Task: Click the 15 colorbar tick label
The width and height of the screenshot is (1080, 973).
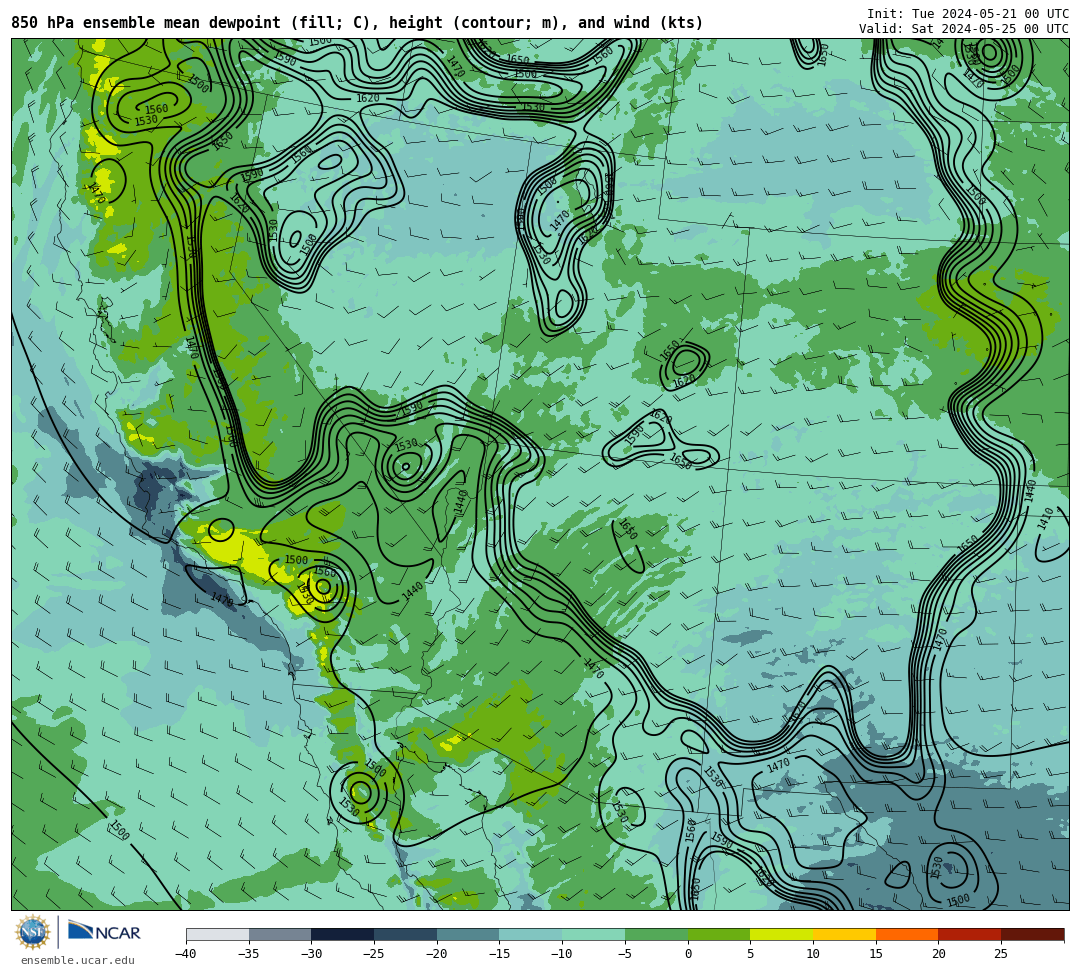Action: tap(876, 954)
